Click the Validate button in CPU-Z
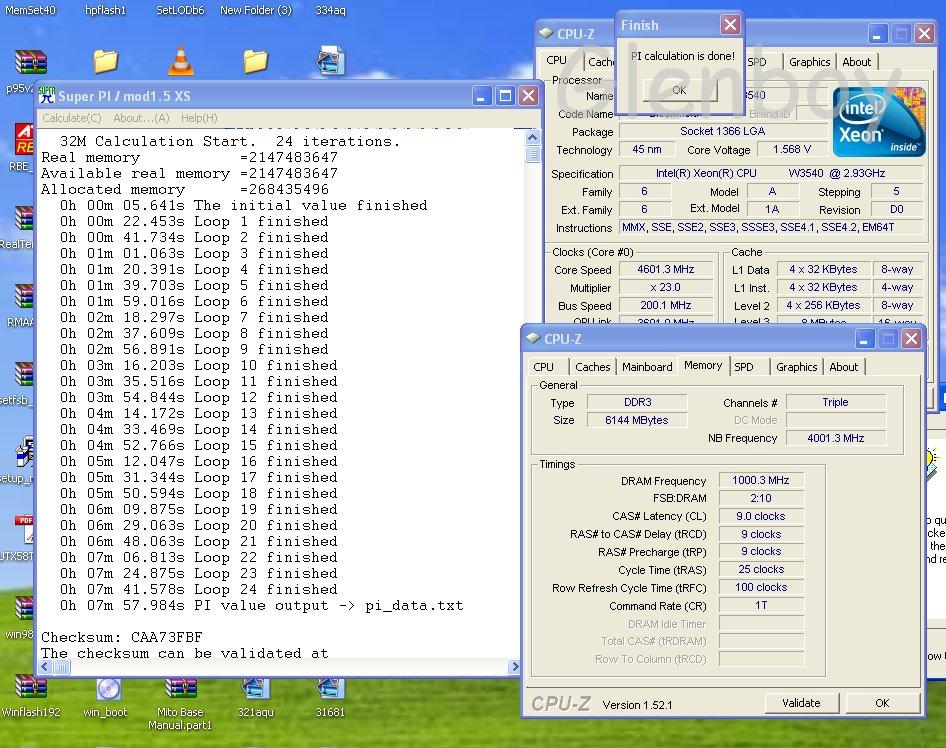This screenshot has width=946, height=748. (801, 703)
